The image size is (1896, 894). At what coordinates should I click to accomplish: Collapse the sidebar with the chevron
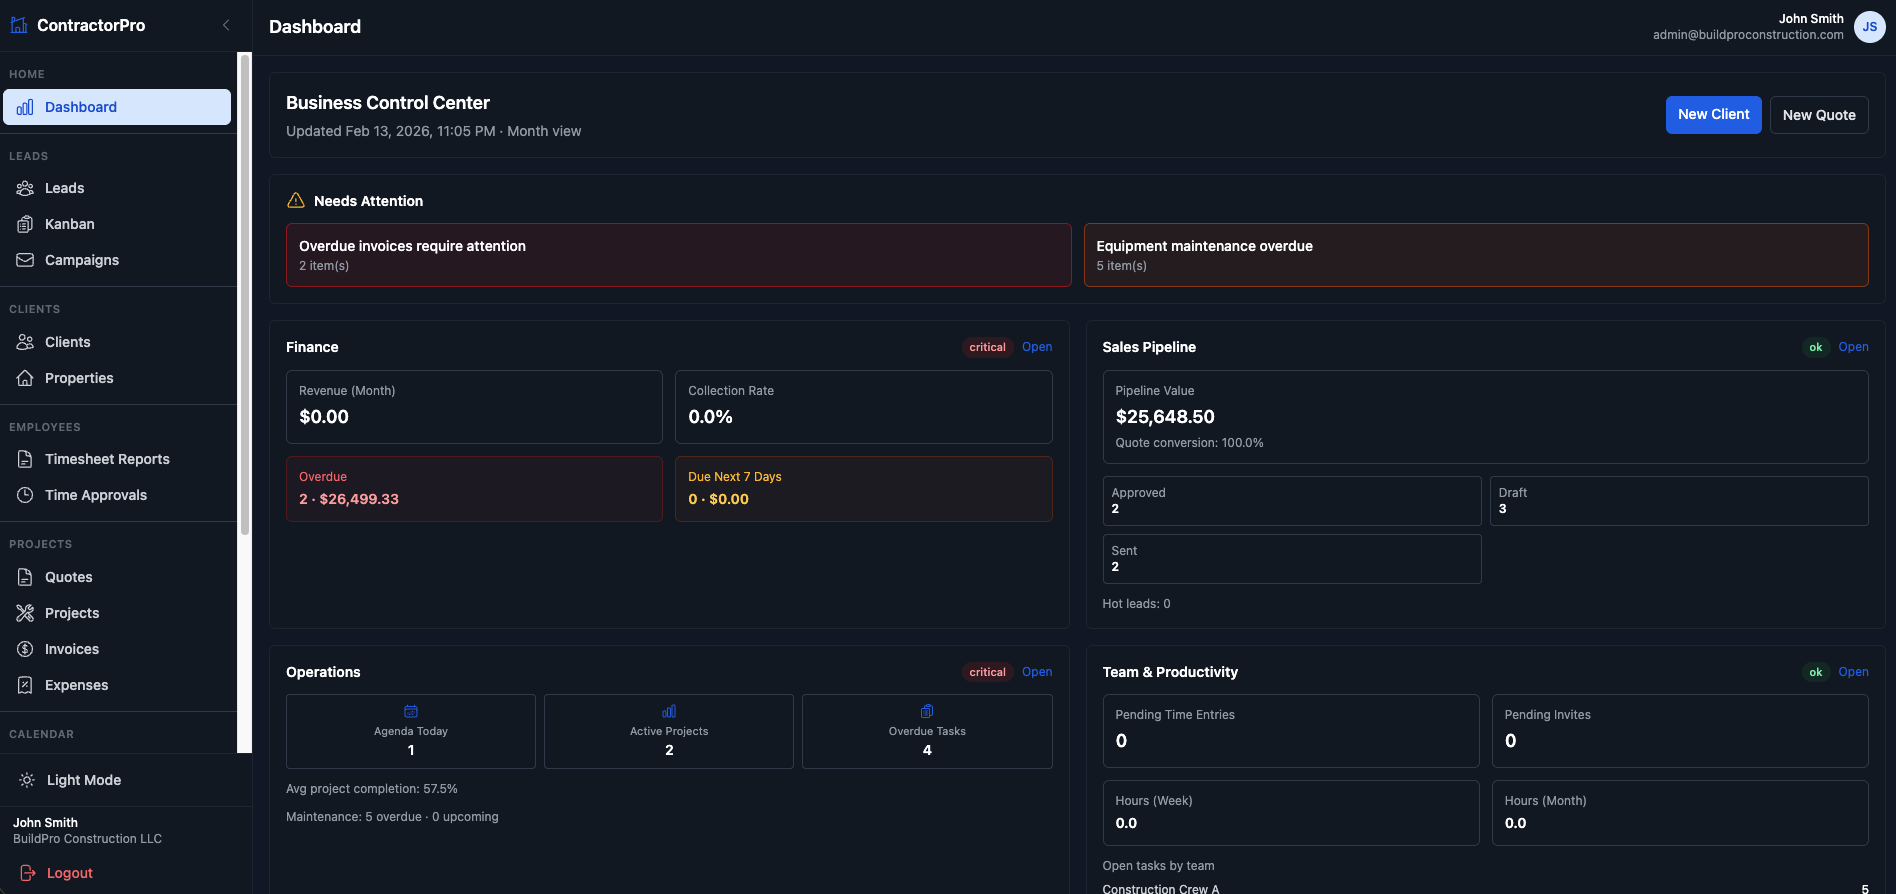(x=226, y=25)
